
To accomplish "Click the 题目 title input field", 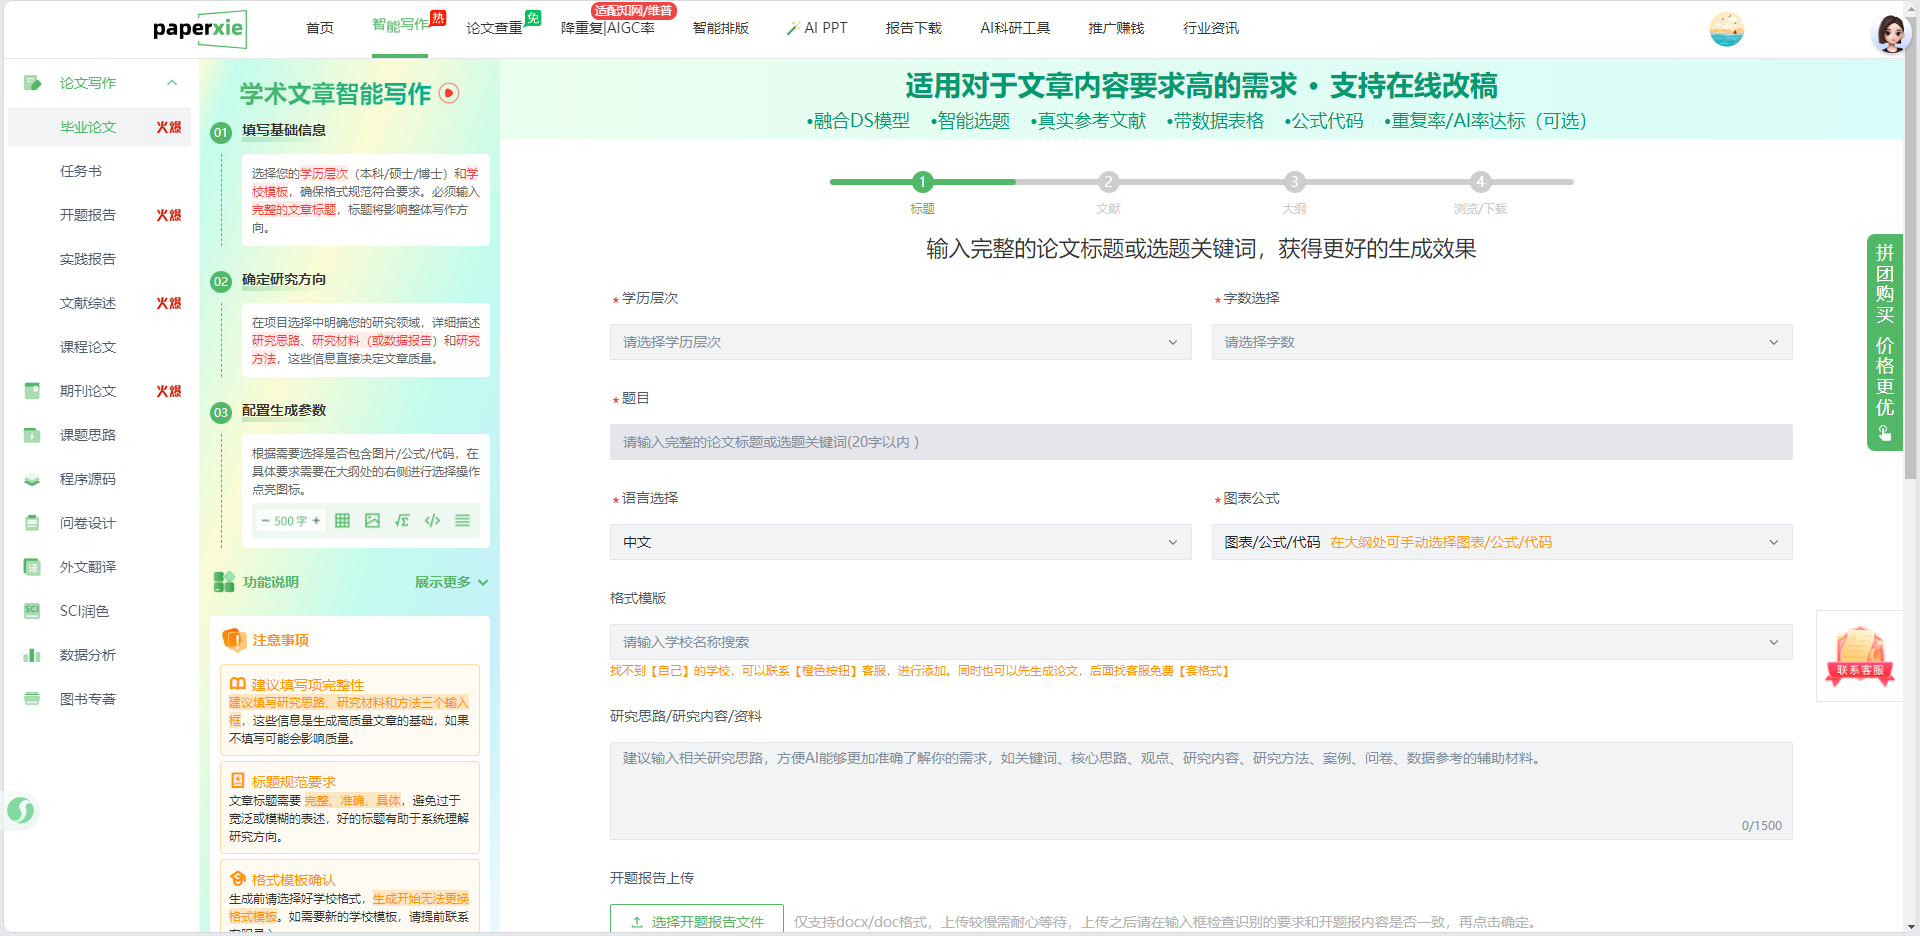I will 1200,442.
